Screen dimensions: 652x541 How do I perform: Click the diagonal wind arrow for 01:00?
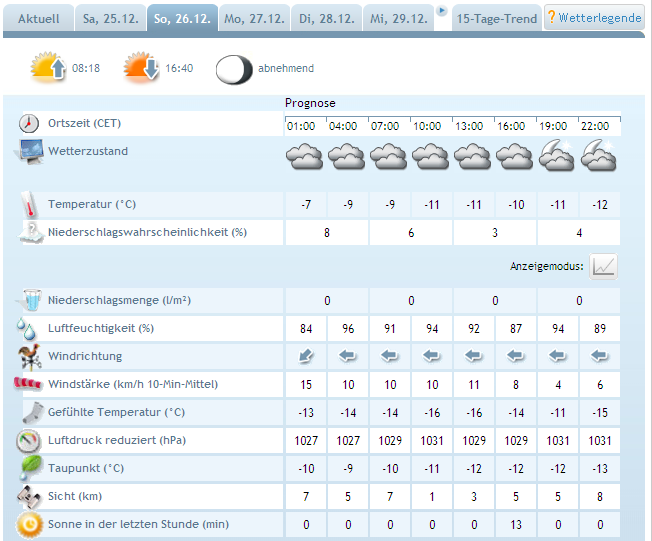pos(306,356)
